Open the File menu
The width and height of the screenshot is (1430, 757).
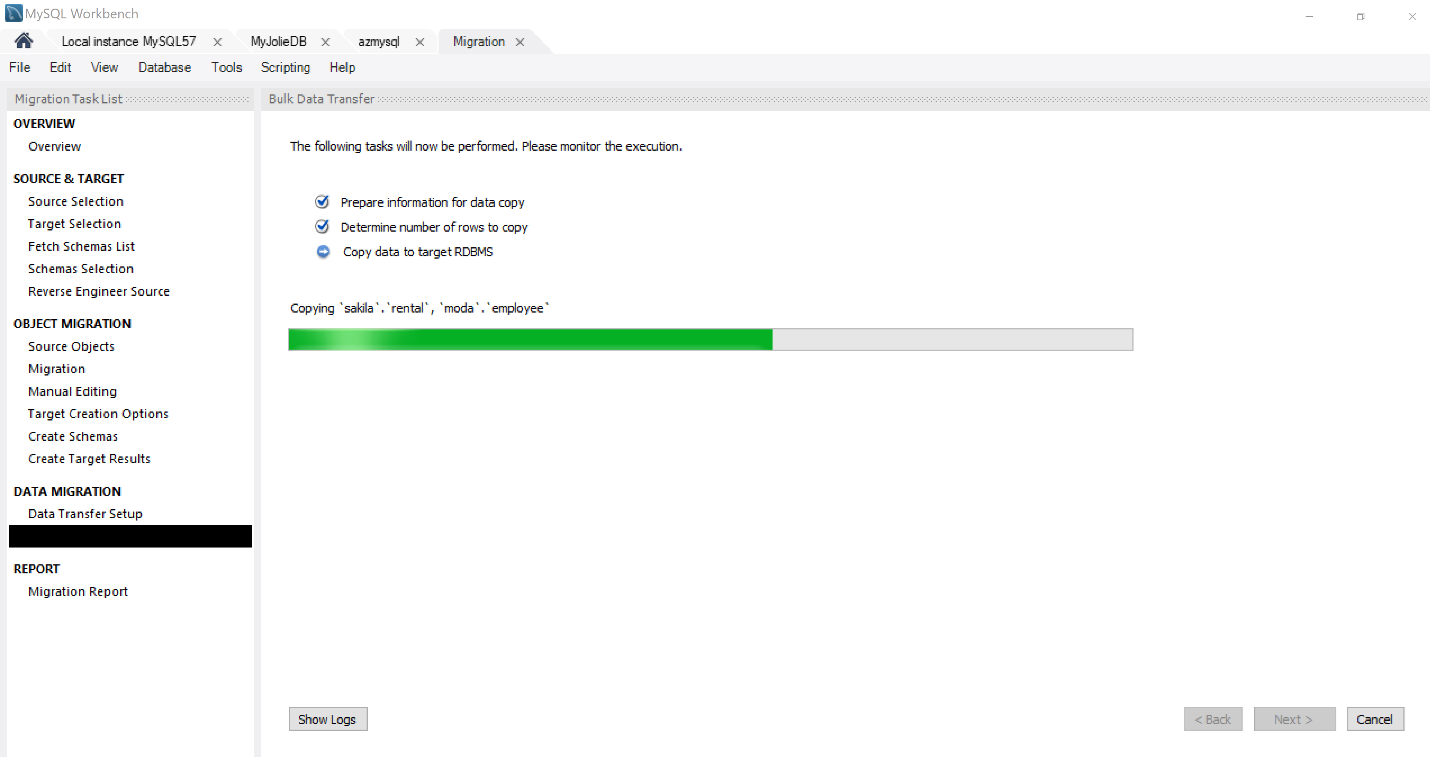[x=20, y=67]
